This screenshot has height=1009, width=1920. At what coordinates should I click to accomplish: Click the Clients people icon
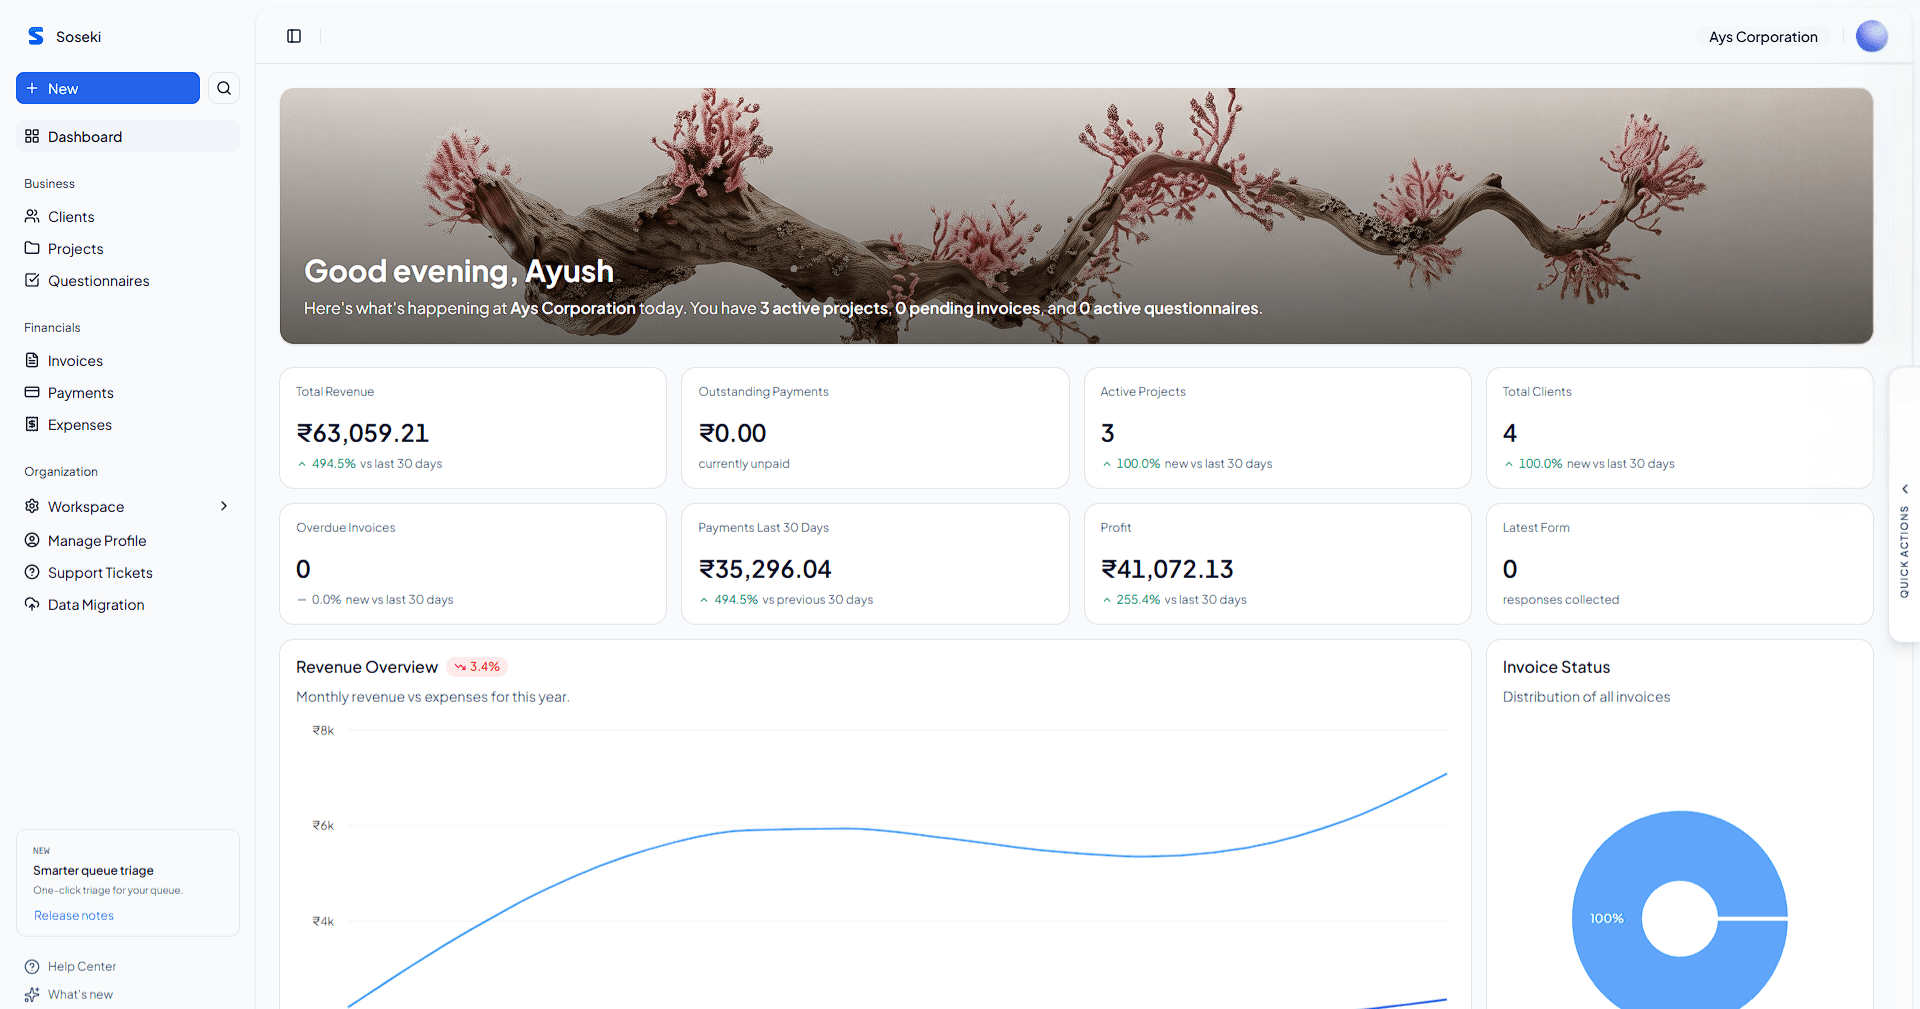pyautogui.click(x=32, y=216)
